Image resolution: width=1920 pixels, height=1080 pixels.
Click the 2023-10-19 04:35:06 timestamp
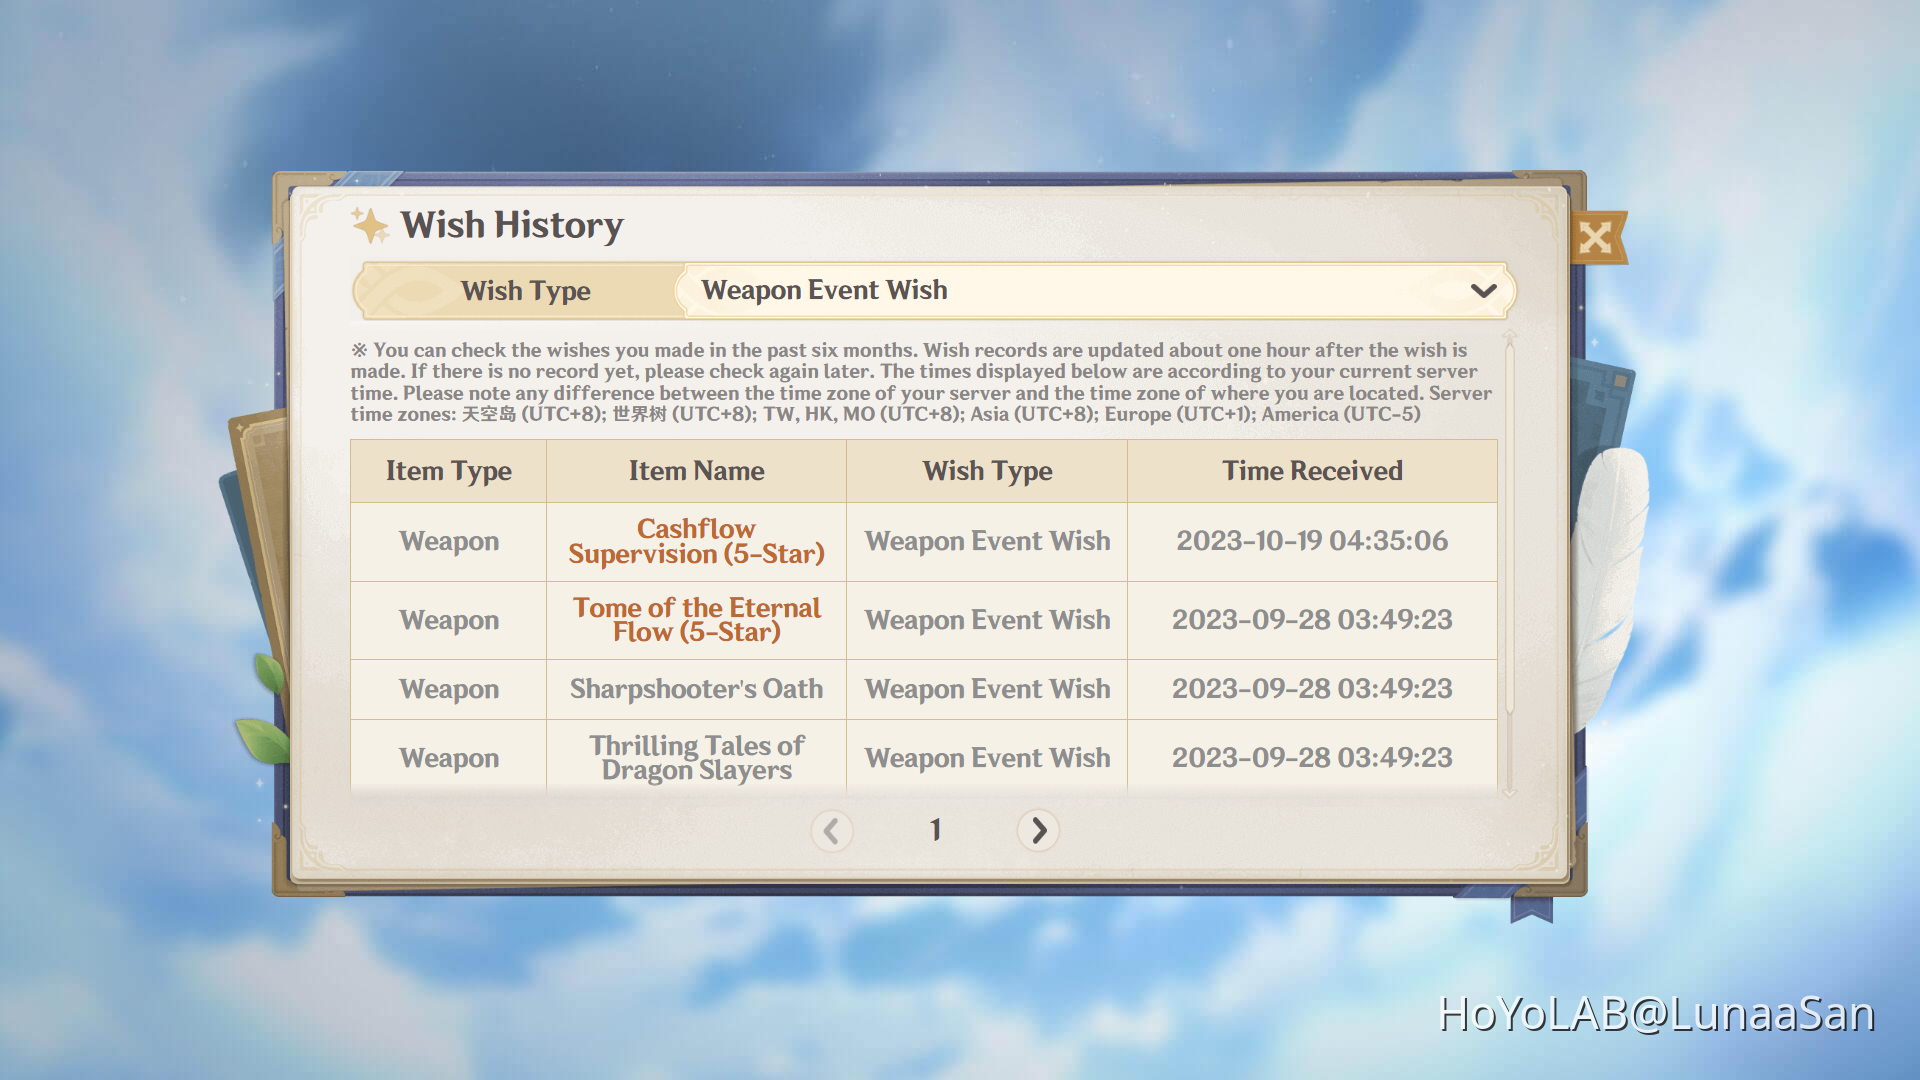click(1311, 541)
